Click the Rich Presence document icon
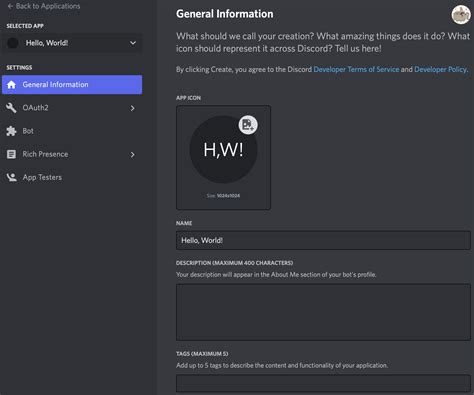Image resolution: width=474 pixels, height=395 pixels. (x=11, y=154)
